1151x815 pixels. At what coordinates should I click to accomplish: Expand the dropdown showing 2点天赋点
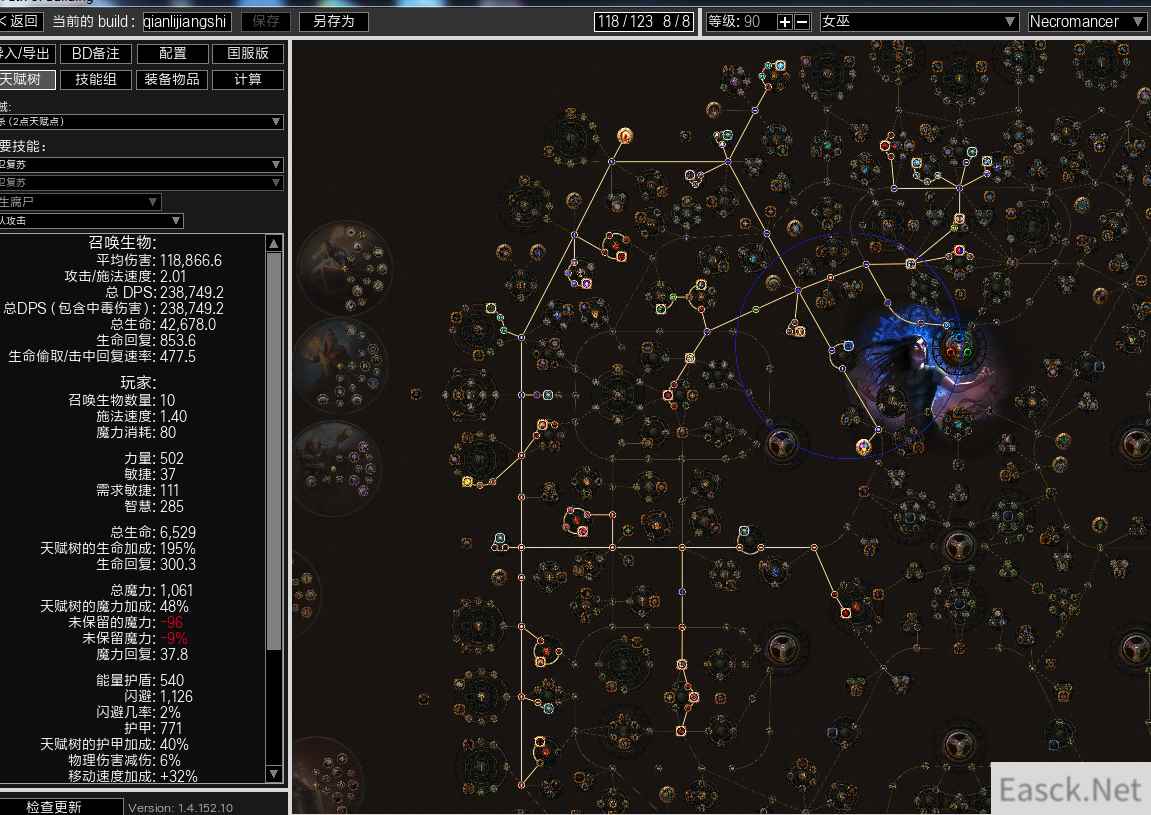[x=141, y=122]
